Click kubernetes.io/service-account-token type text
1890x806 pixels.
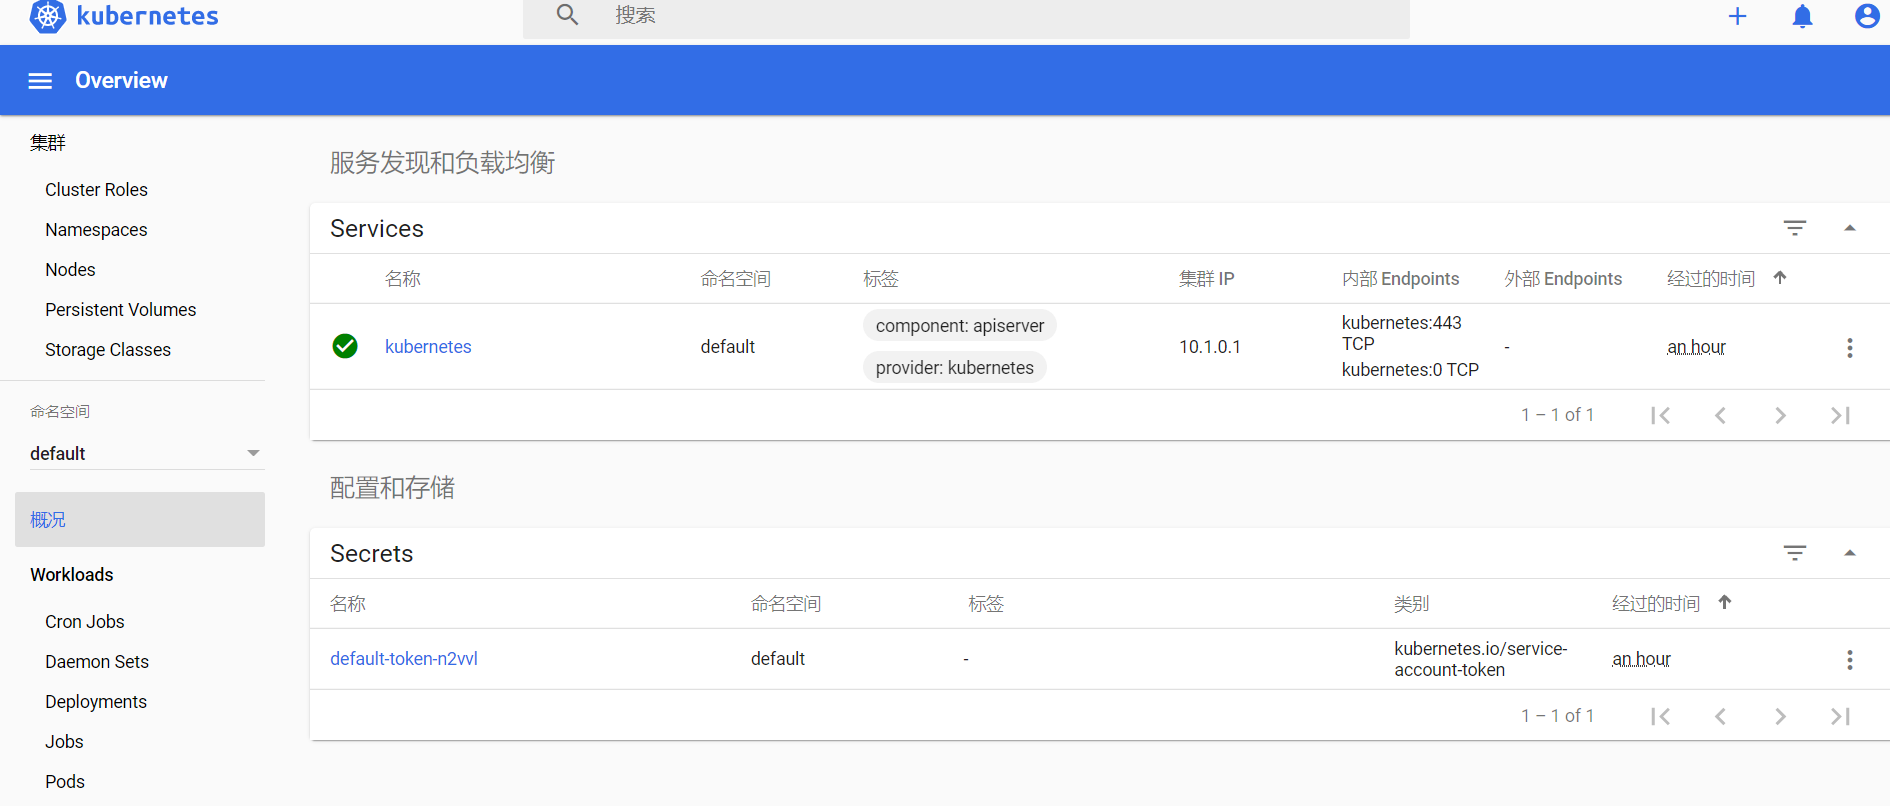1481,659
